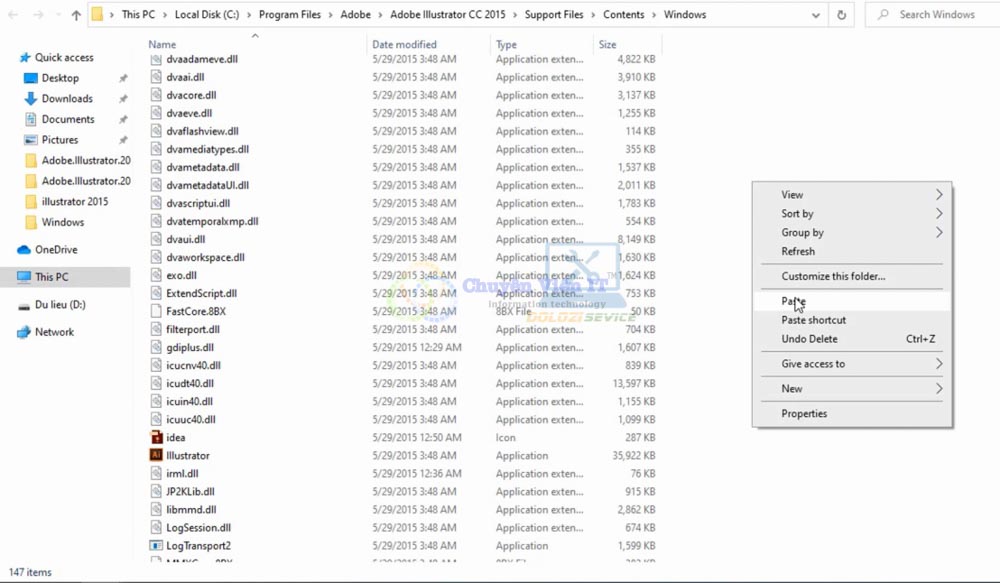
Task: Open Network in the sidebar
Action: pyautogui.click(x=54, y=332)
